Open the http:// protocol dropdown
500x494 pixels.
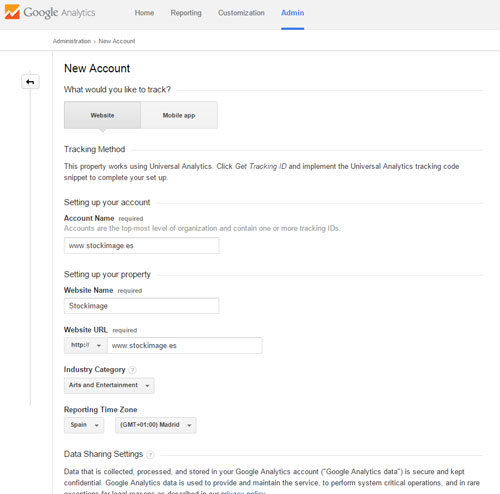click(x=86, y=345)
